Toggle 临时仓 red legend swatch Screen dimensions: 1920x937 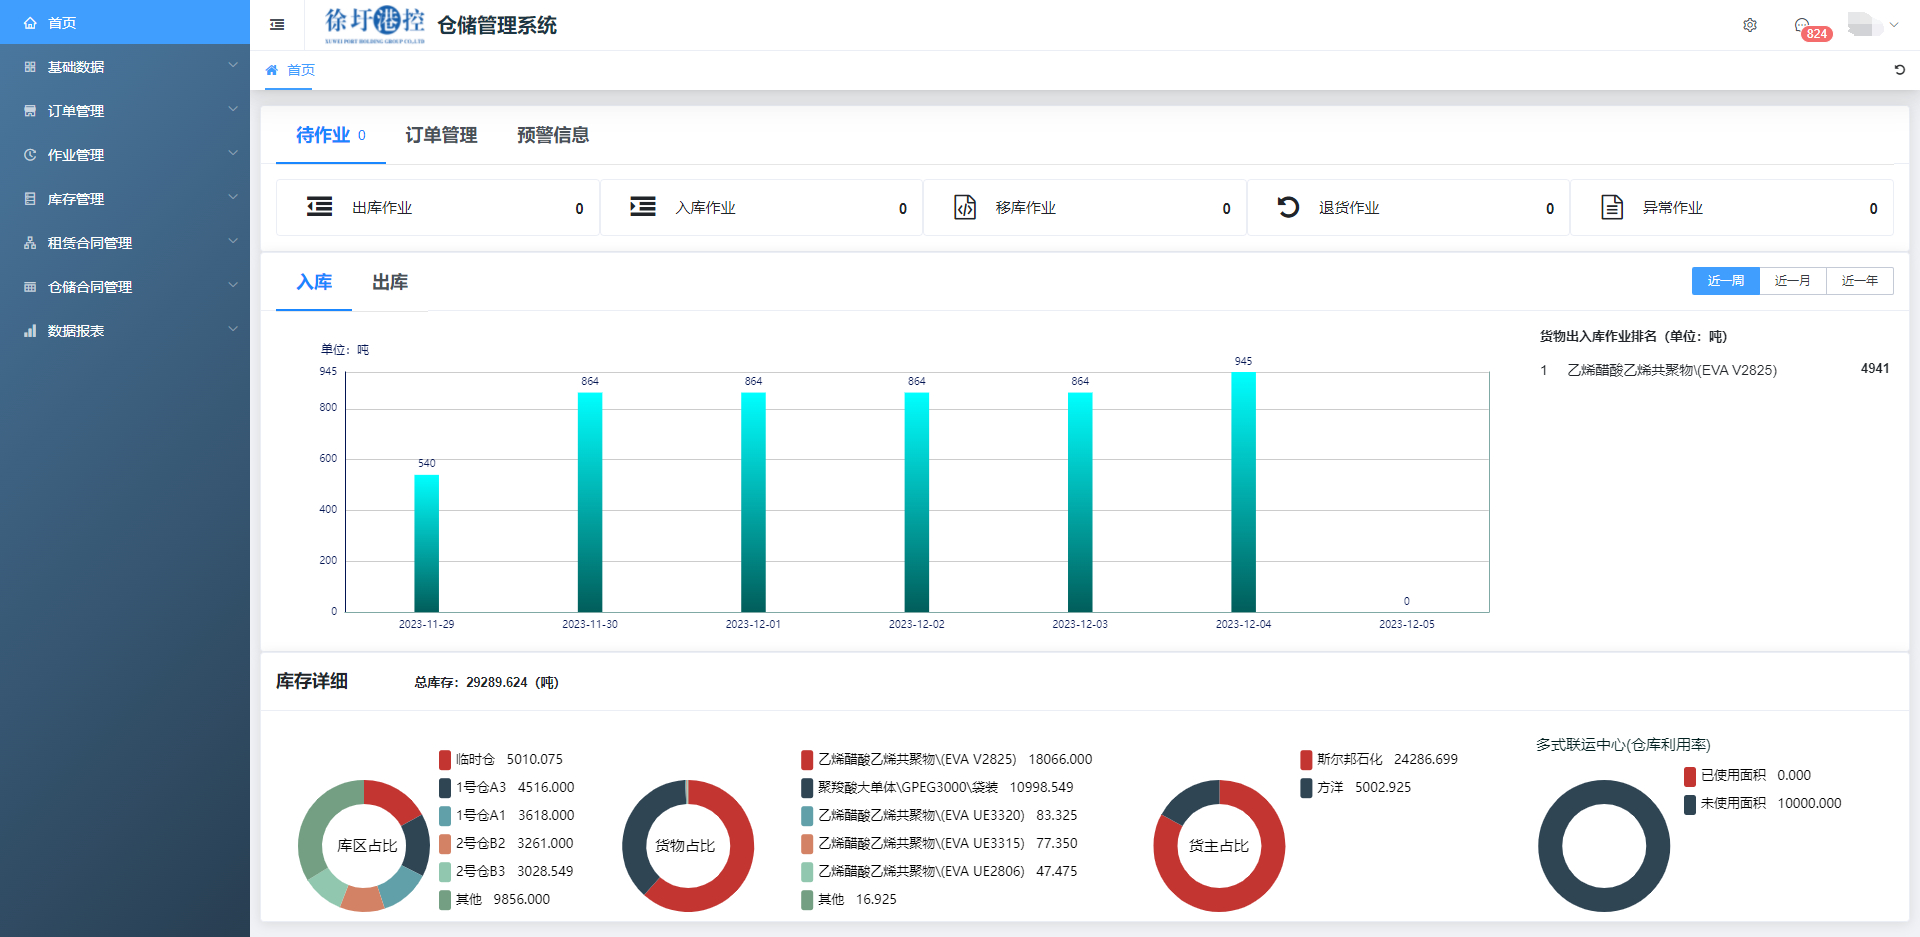(445, 760)
